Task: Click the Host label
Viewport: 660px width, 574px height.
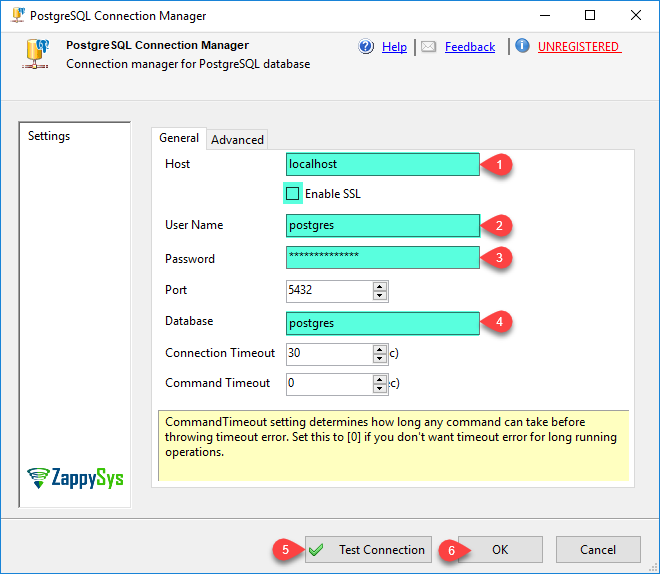Action: pyautogui.click(x=177, y=164)
